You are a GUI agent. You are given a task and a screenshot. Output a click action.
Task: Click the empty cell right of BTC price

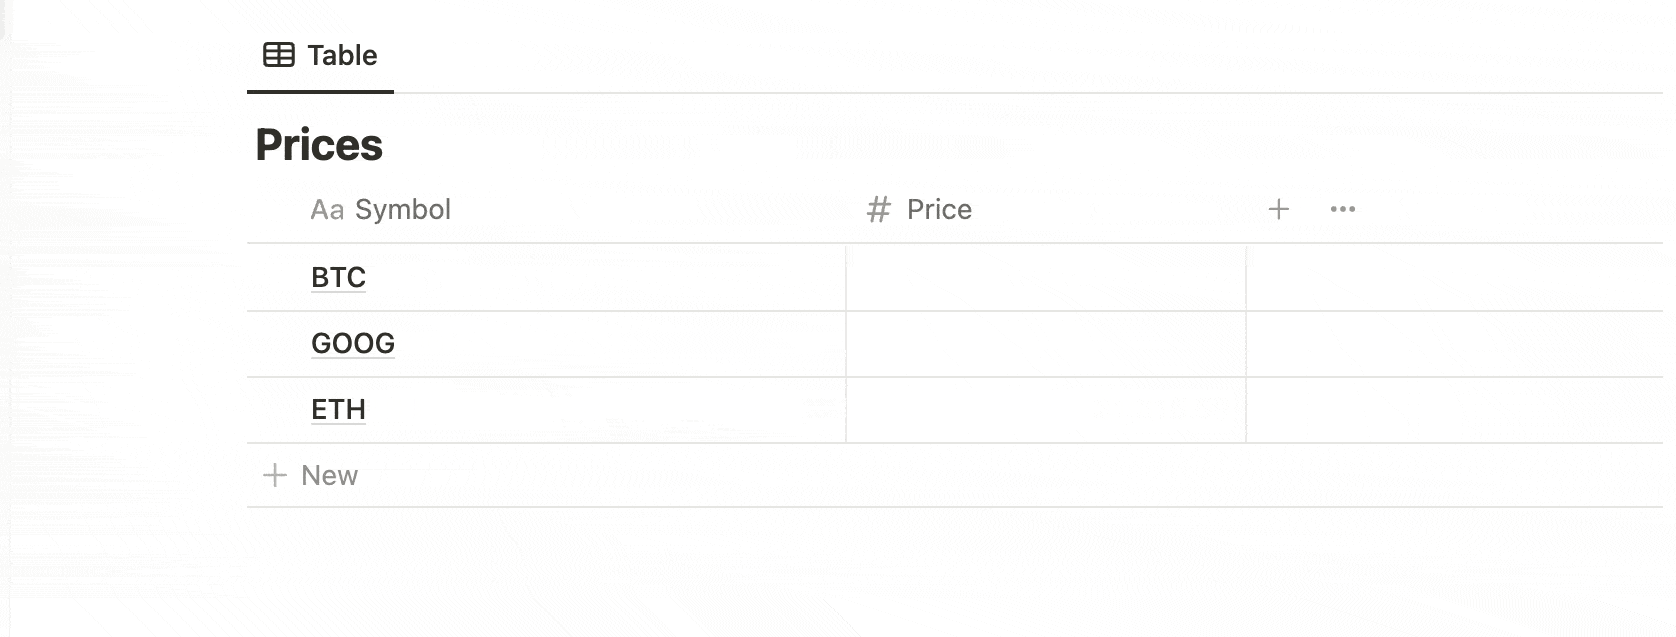pos(1454,277)
